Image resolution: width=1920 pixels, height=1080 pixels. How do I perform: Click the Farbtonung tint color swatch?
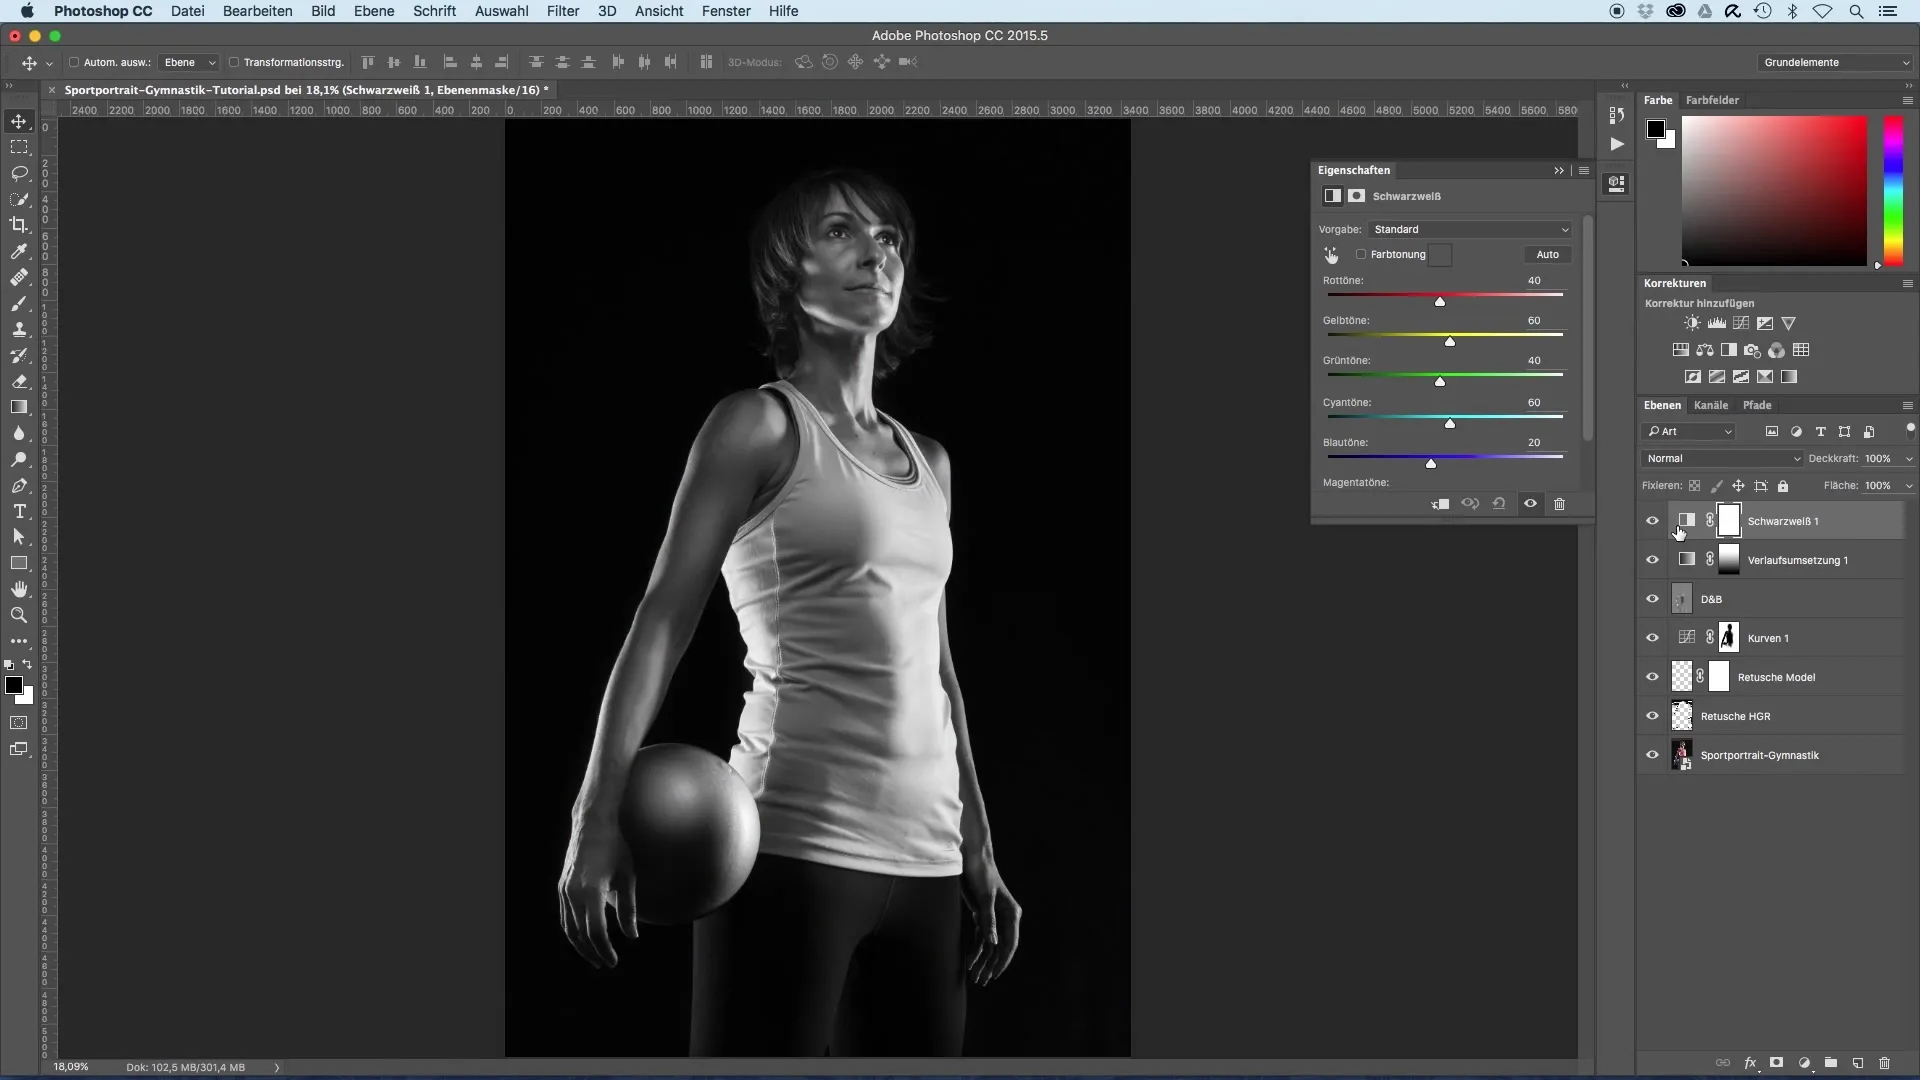click(1440, 255)
